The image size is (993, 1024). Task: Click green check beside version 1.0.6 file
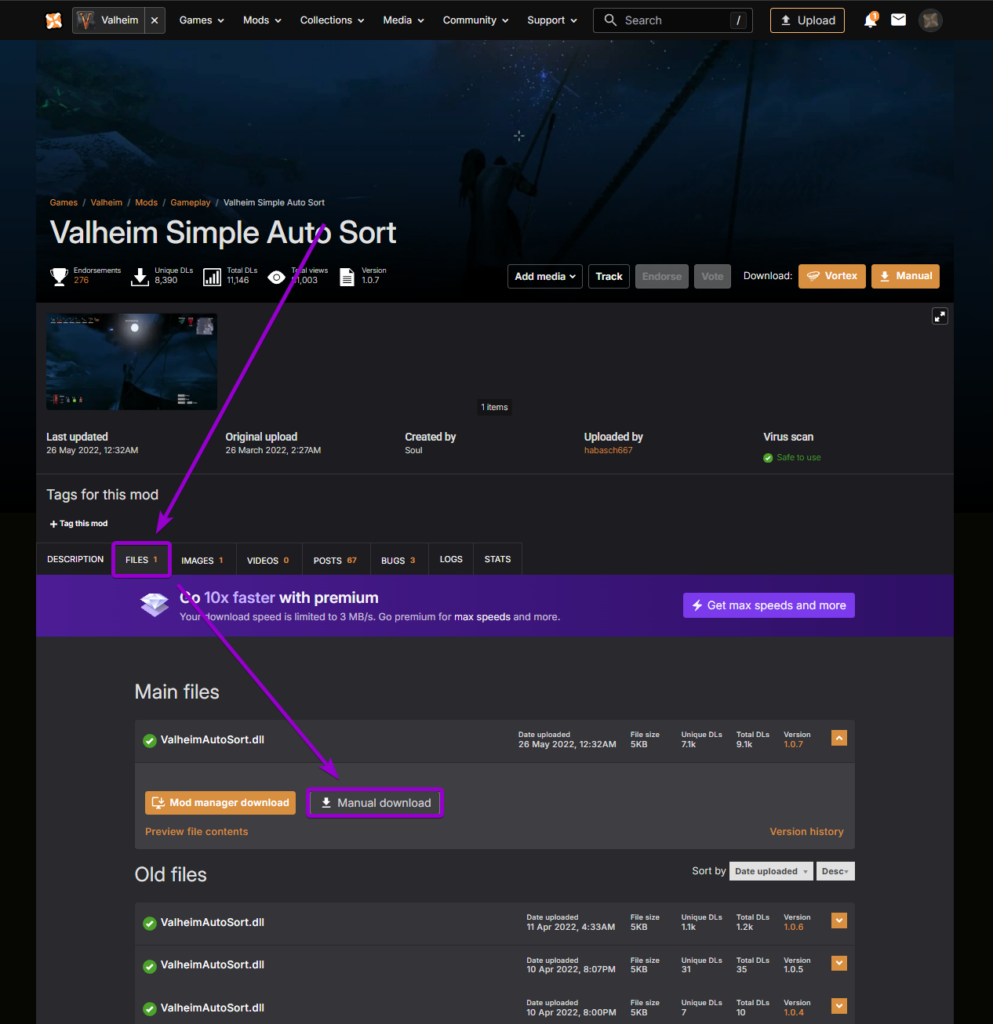click(x=150, y=923)
